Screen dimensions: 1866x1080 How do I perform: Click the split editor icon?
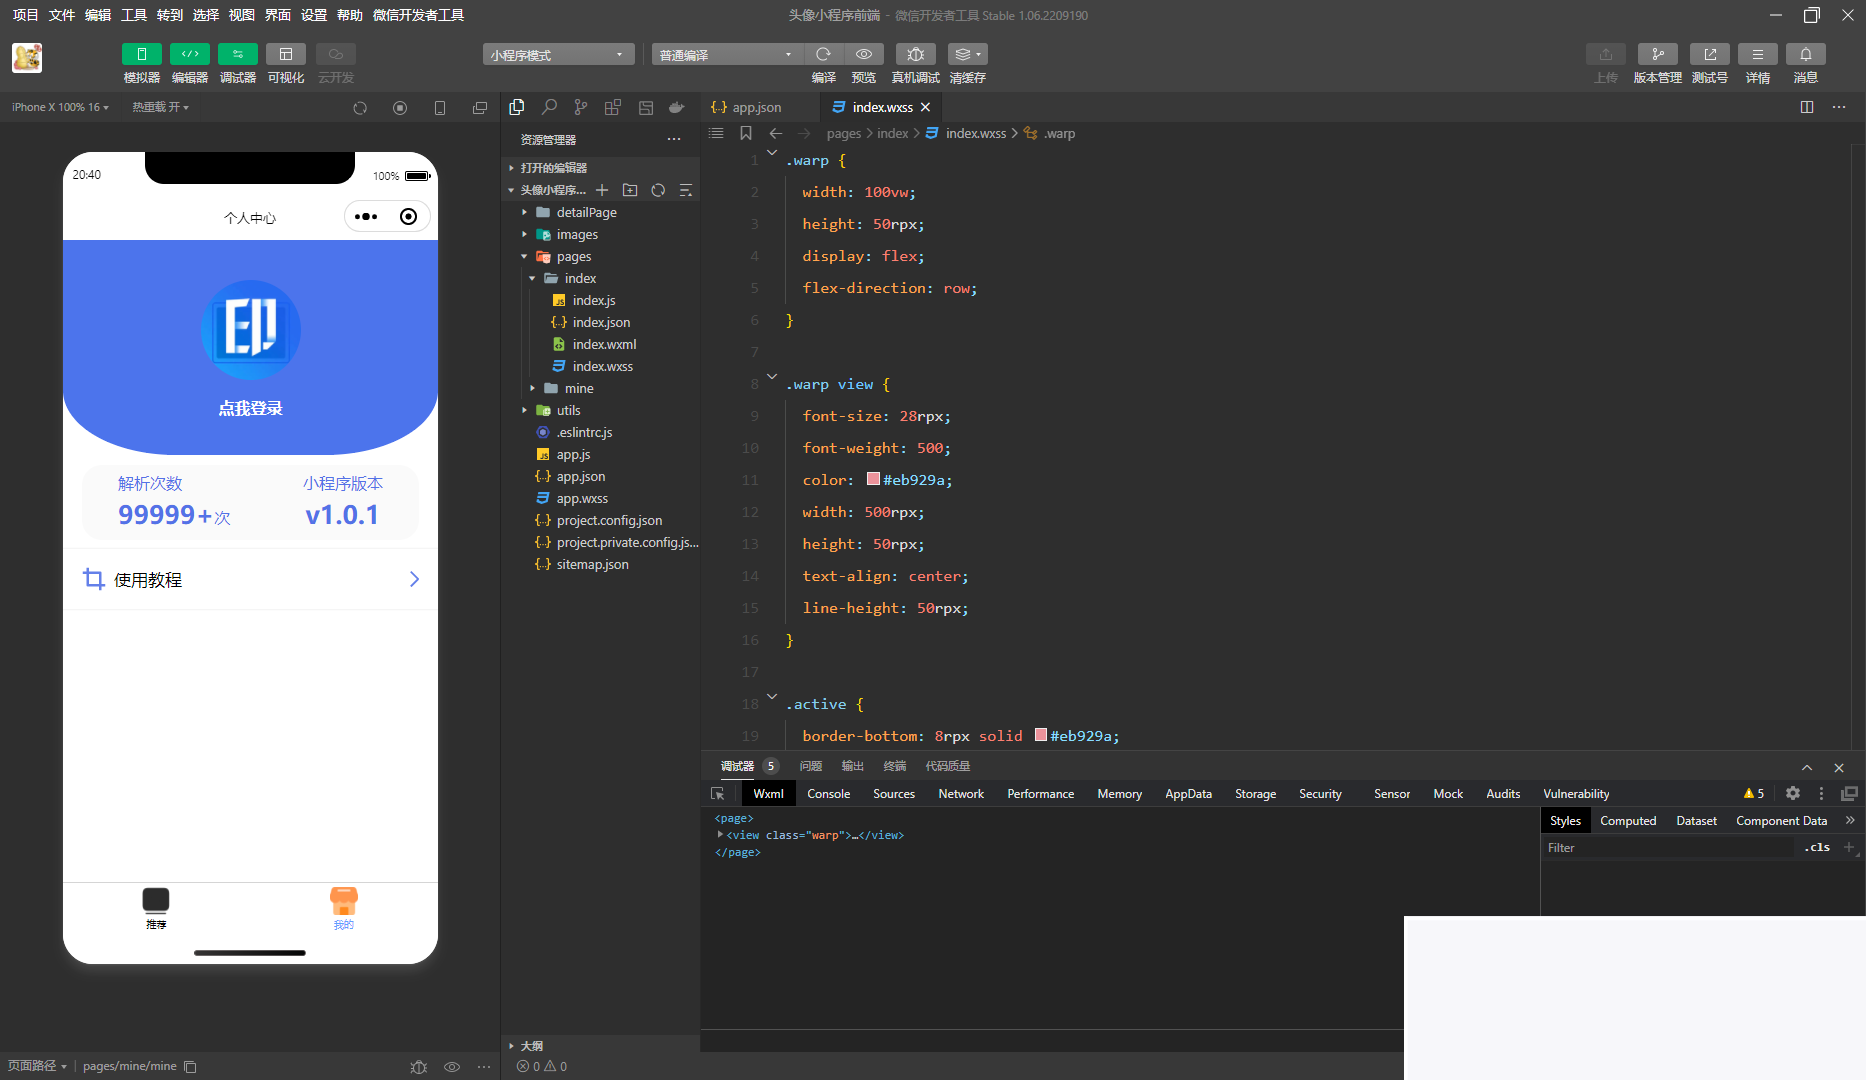click(x=1807, y=107)
